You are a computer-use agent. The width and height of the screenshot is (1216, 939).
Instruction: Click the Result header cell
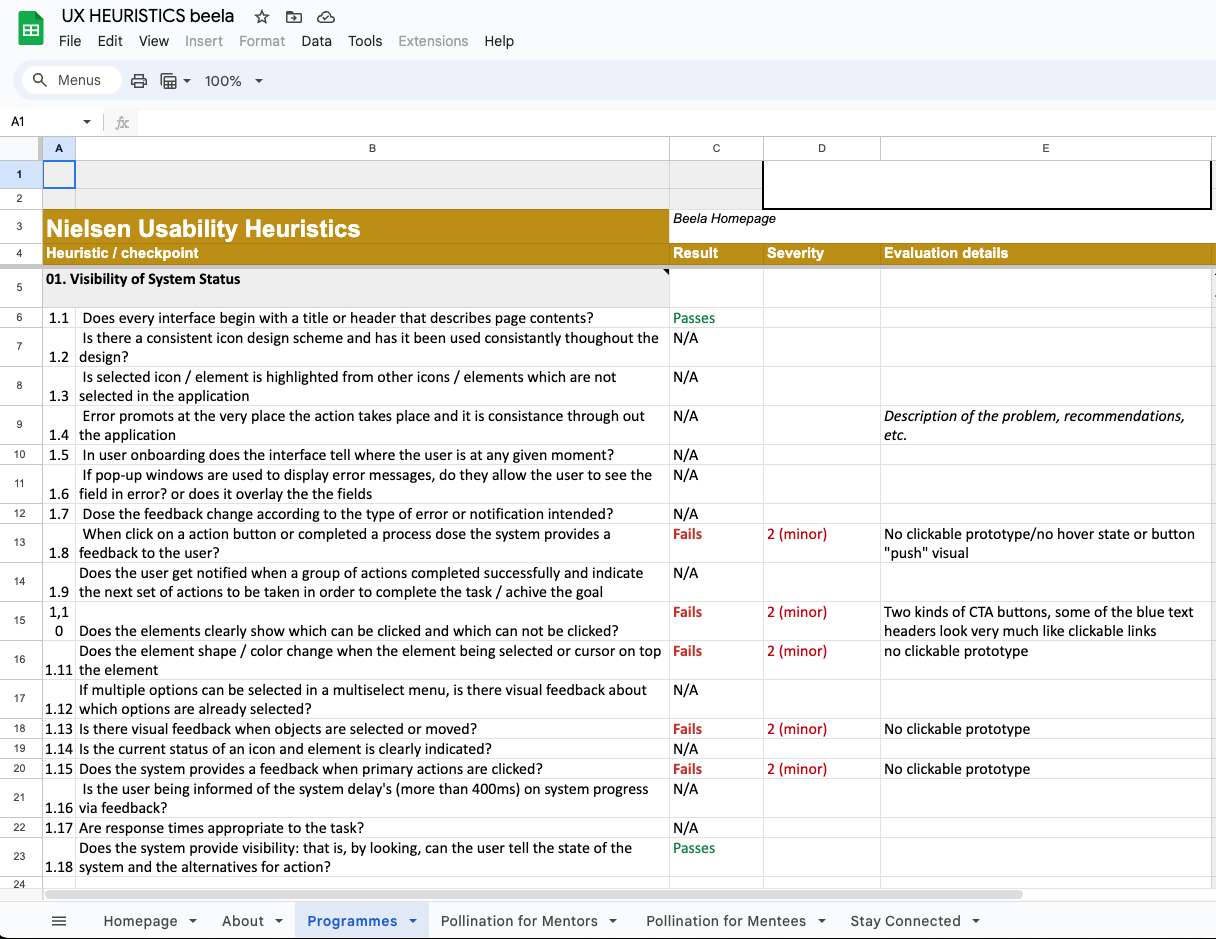click(716, 253)
